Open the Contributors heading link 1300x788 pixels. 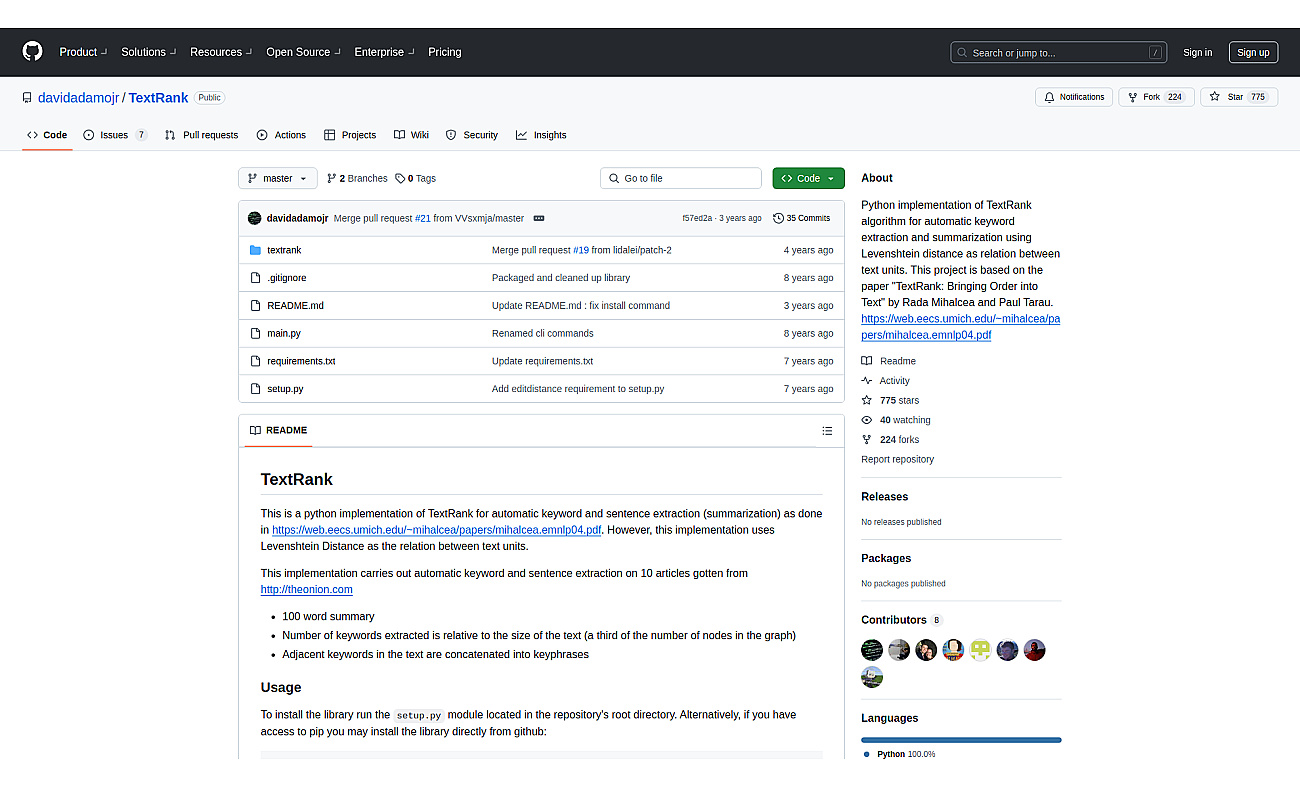(901, 620)
